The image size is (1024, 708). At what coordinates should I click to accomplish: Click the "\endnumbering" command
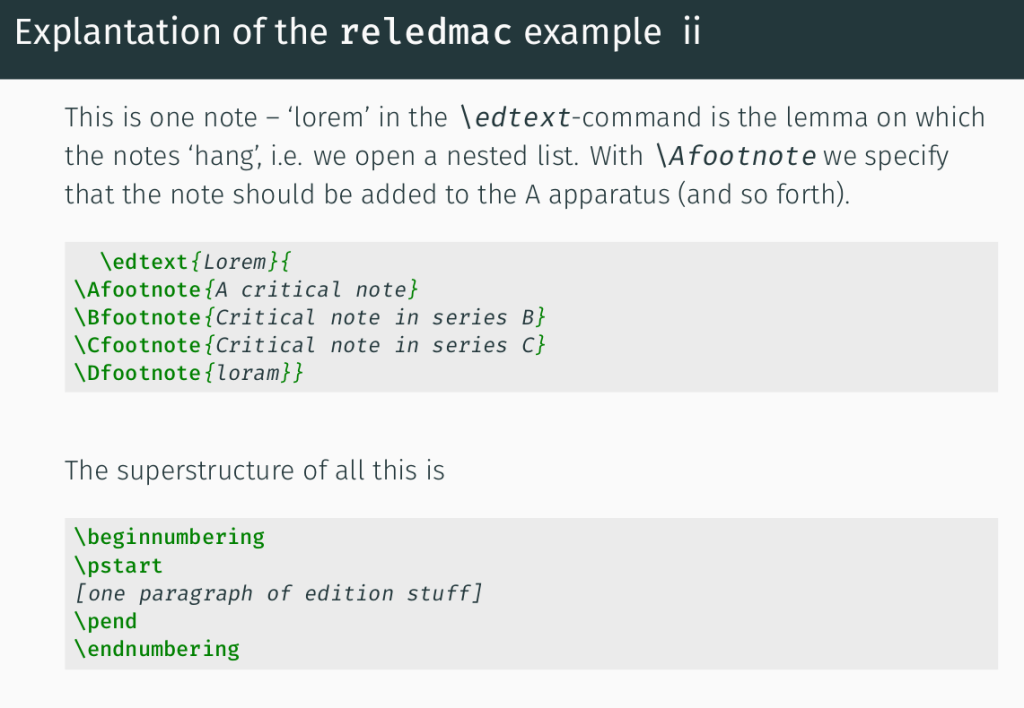157,649
